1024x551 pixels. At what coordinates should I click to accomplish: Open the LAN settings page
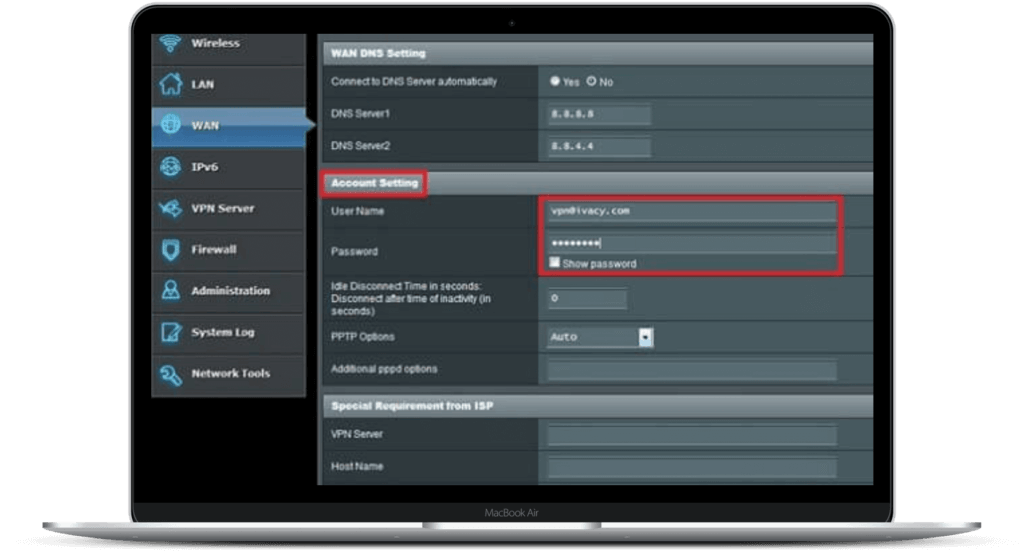[229, 85]
